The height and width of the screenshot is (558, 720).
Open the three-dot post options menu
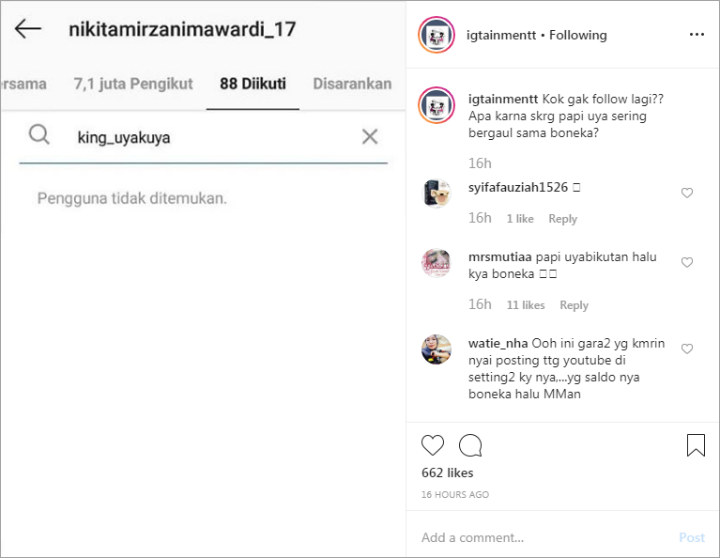click(697, 34)
